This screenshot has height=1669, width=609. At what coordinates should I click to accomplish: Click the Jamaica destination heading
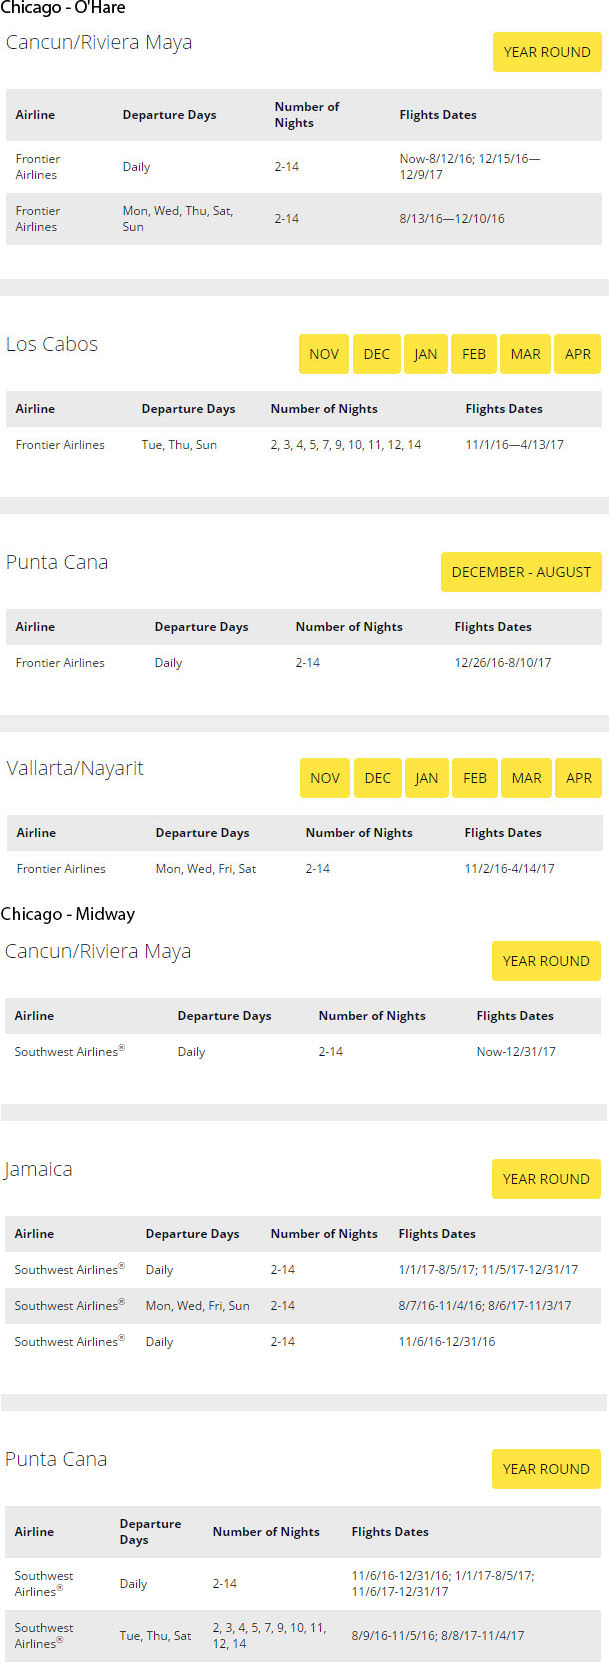pos(38,1170)
